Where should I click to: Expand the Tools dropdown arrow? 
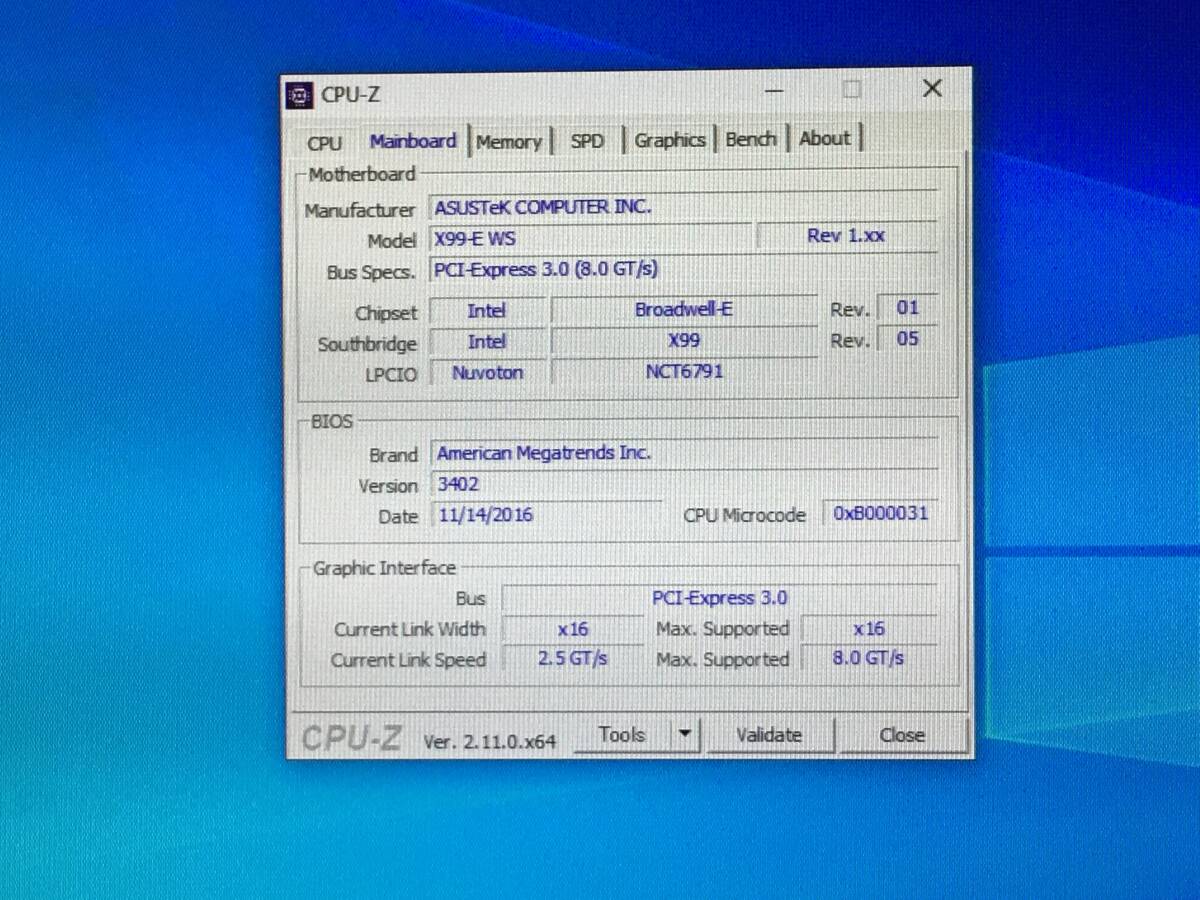tap(685, 735)
